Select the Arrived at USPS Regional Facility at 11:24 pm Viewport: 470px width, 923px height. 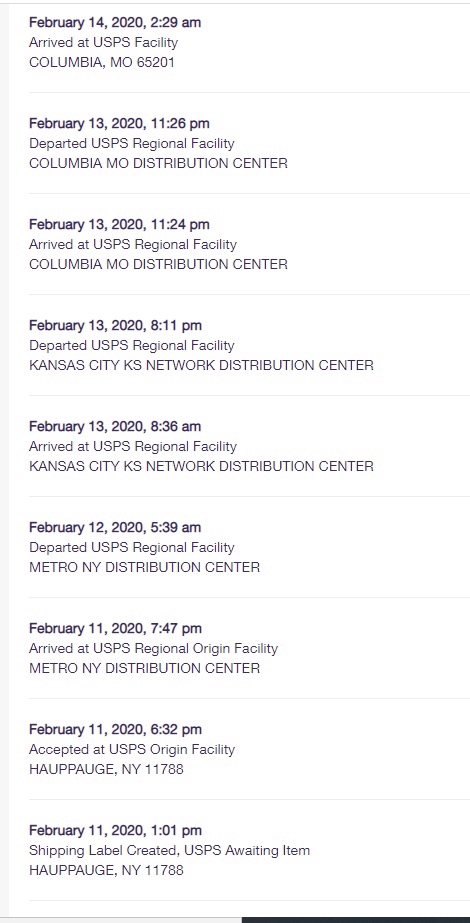[133, 244]
